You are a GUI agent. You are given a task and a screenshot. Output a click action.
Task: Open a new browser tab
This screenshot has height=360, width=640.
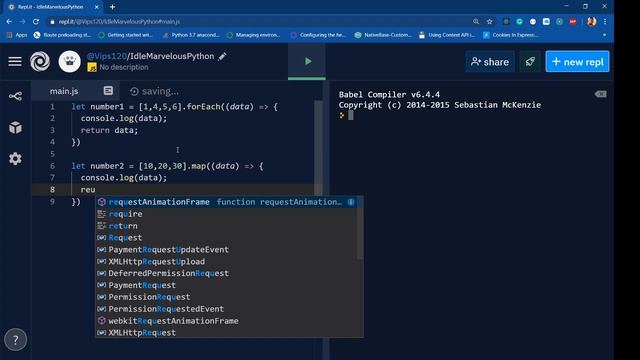[112, 7]
